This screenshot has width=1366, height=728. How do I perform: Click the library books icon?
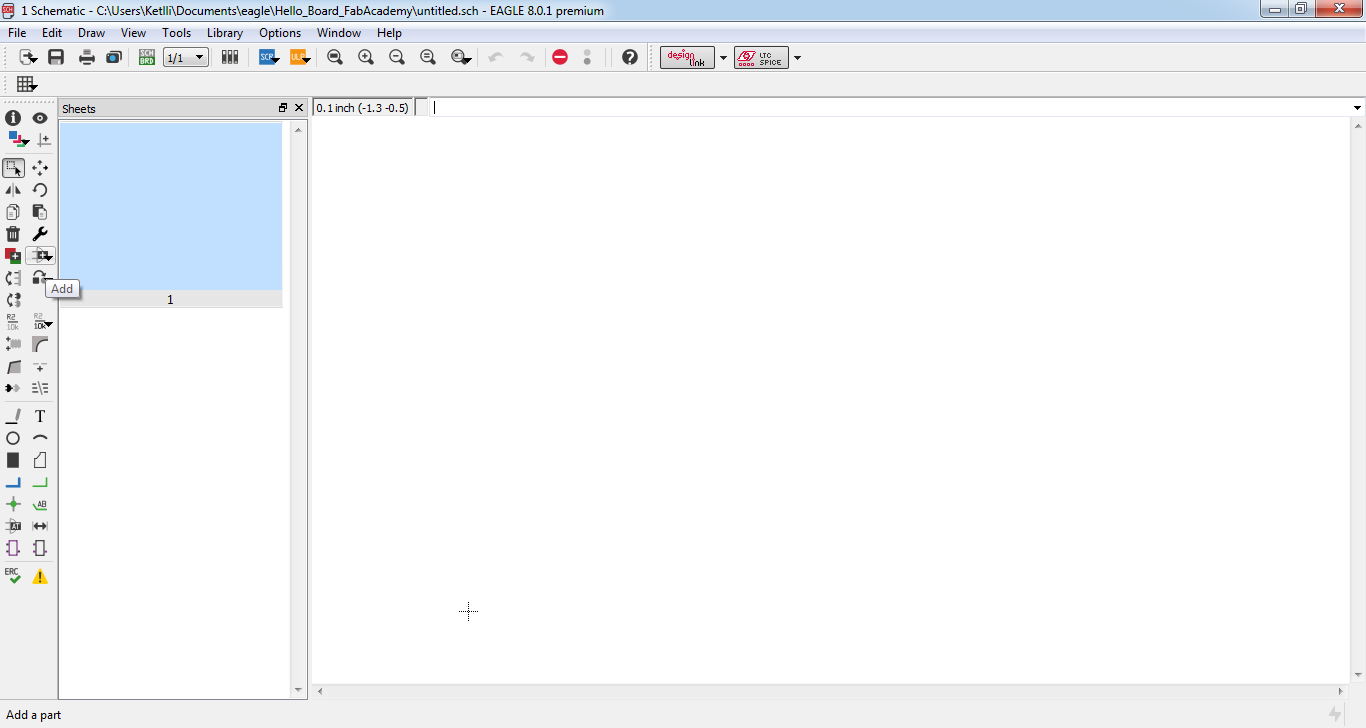[x=230, y=57]
